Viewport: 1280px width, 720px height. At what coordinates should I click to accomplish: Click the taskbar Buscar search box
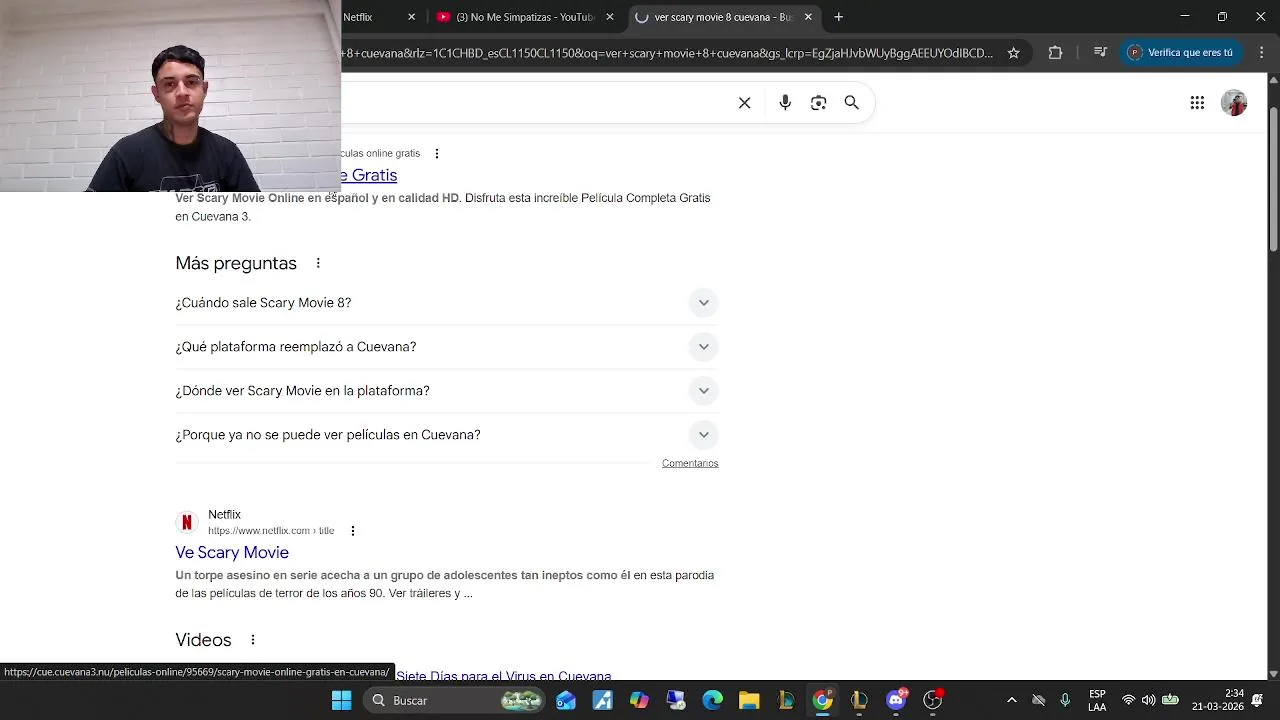coord(455,700)
